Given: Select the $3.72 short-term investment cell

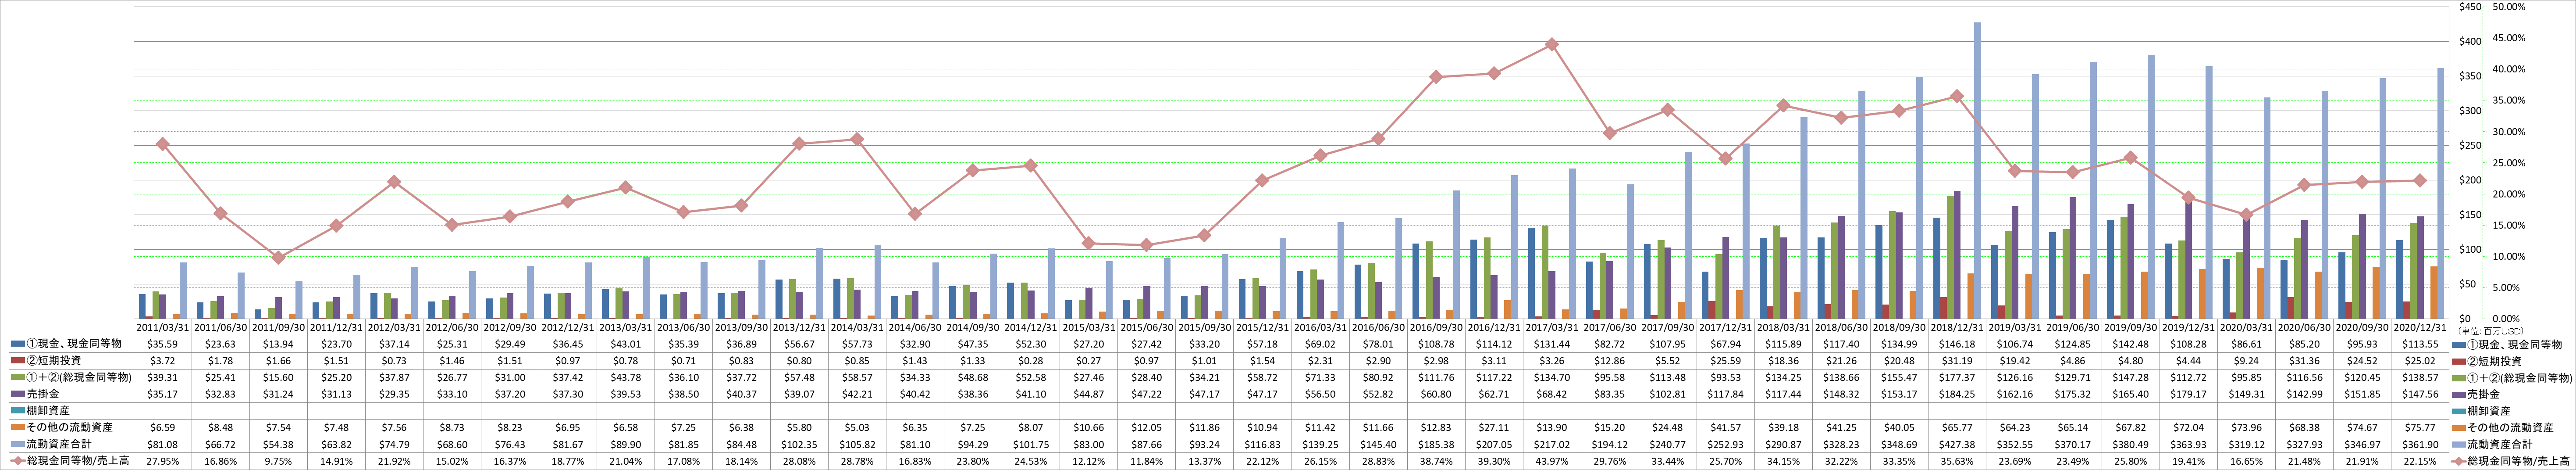Looking at the screenshot, I should click(163, 361).
